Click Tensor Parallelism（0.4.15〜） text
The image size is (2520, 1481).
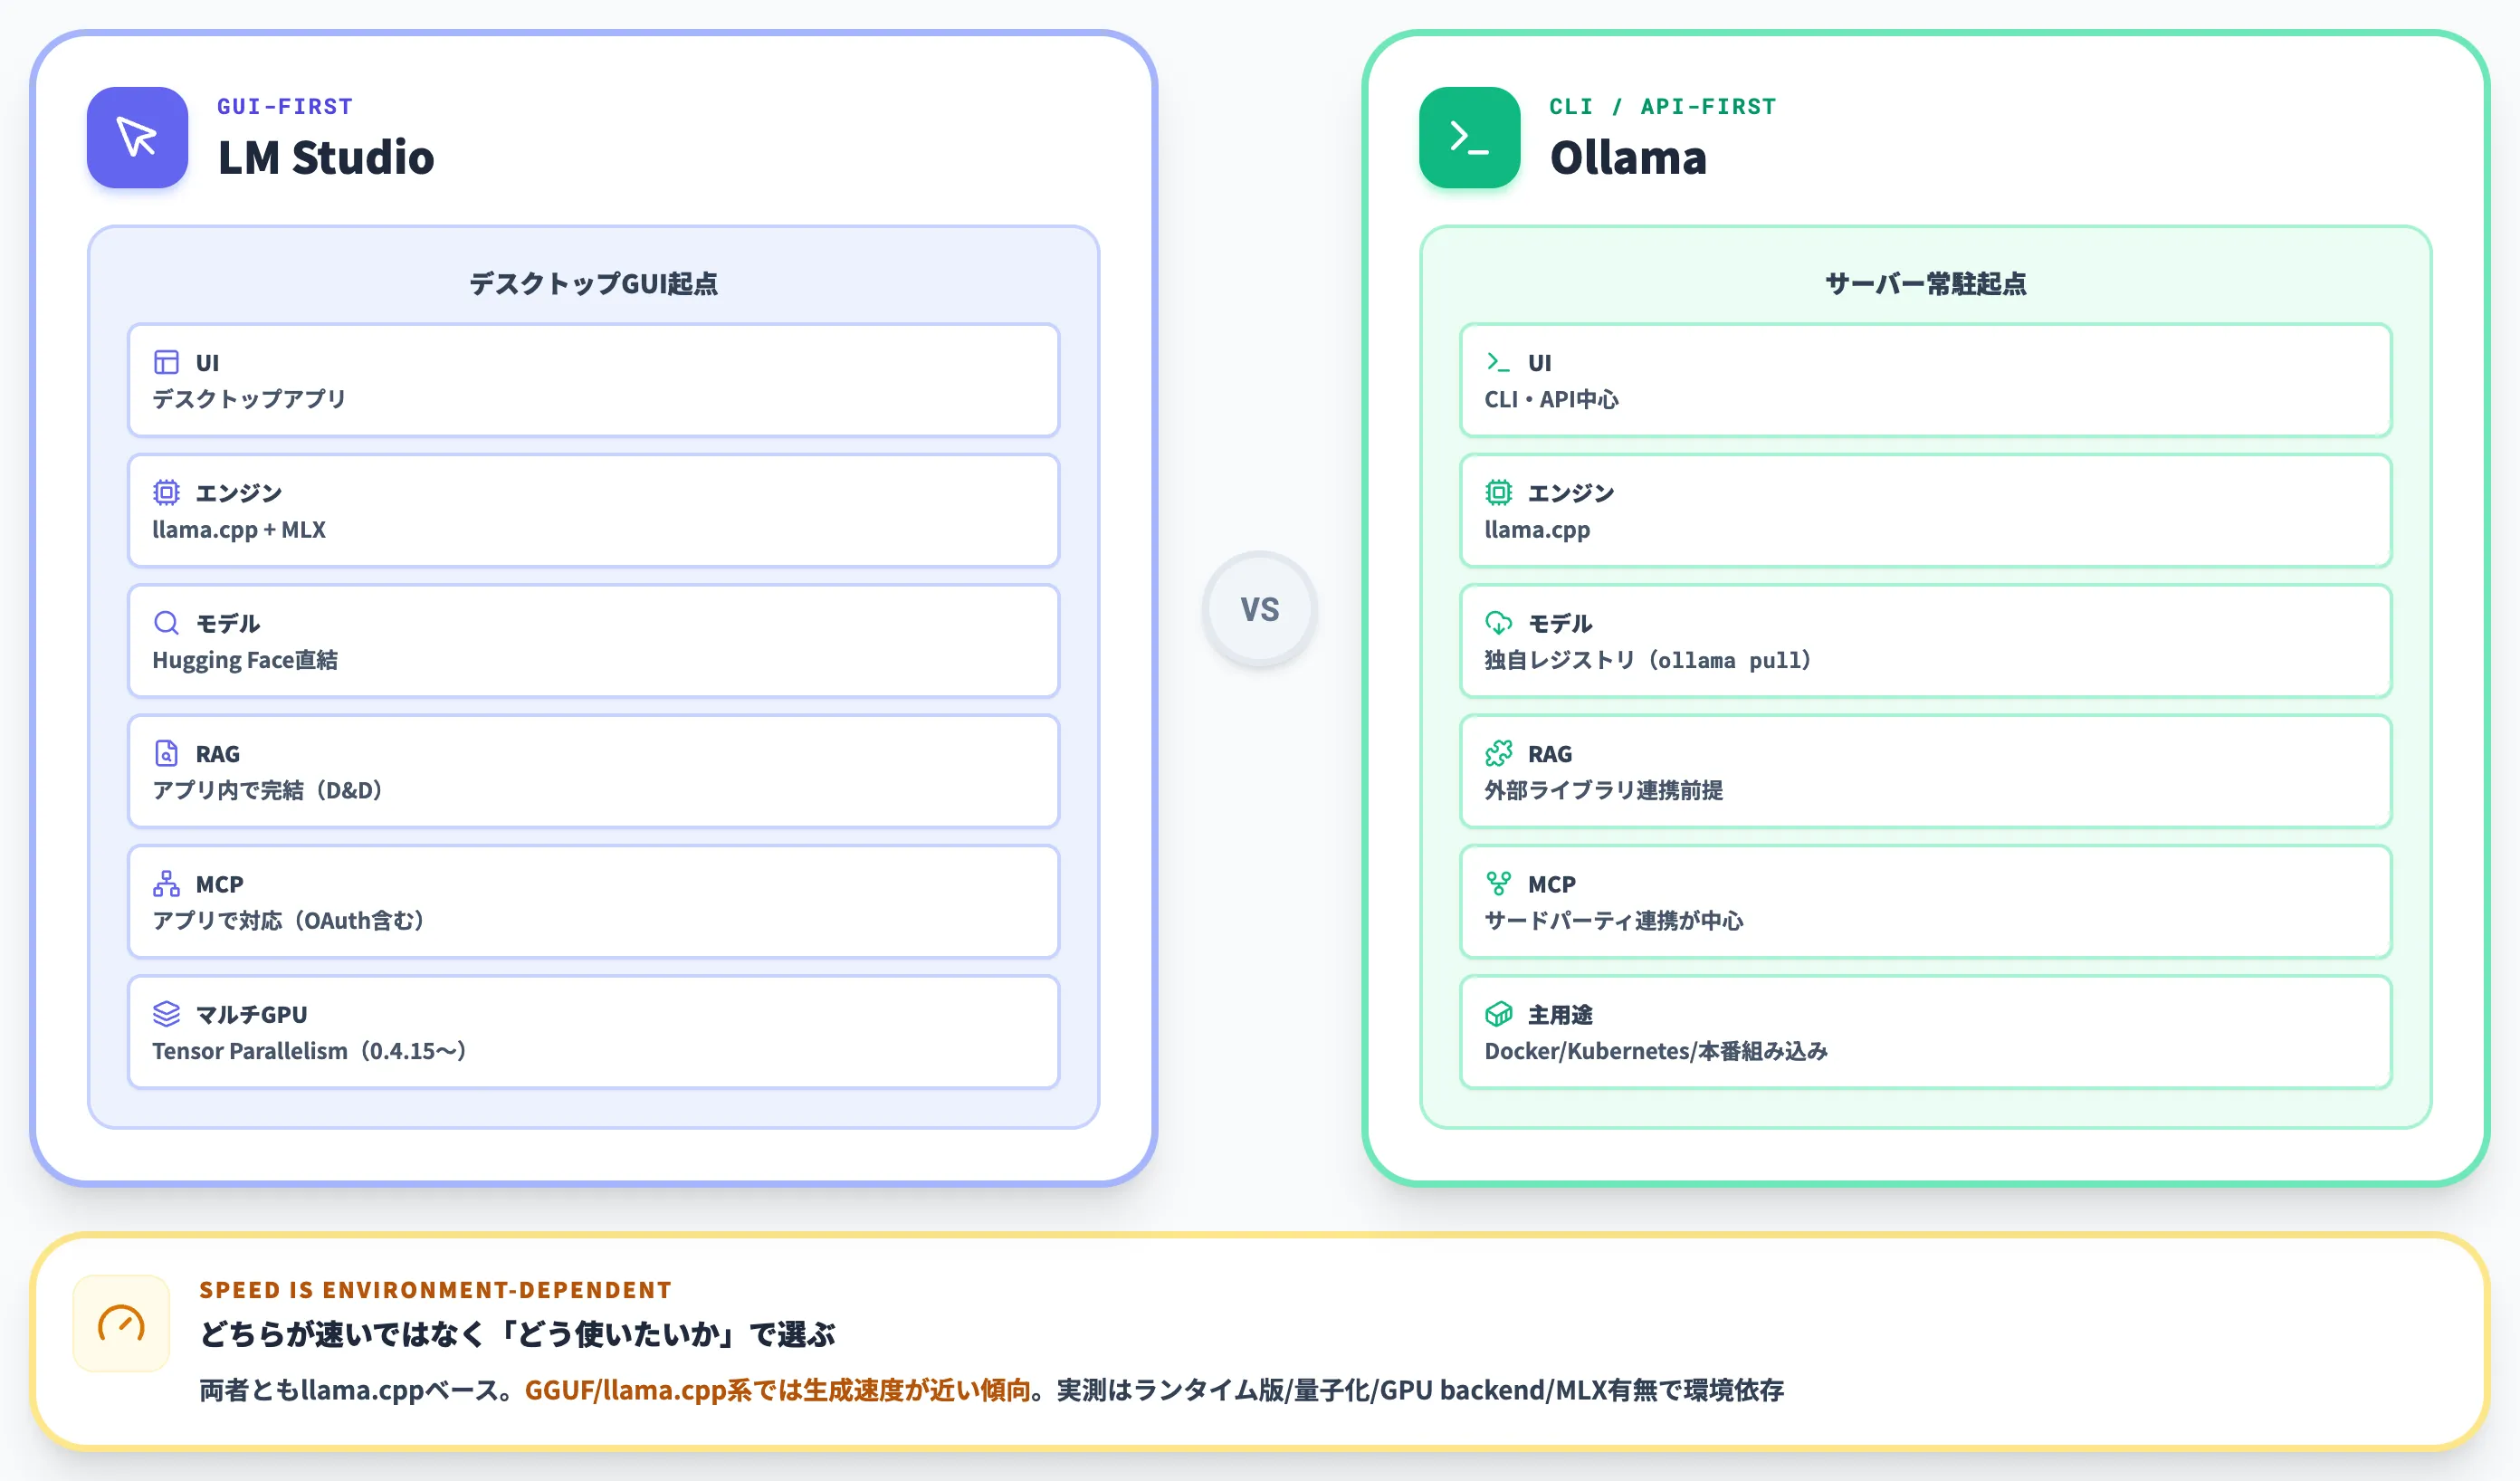(313, 1051)
